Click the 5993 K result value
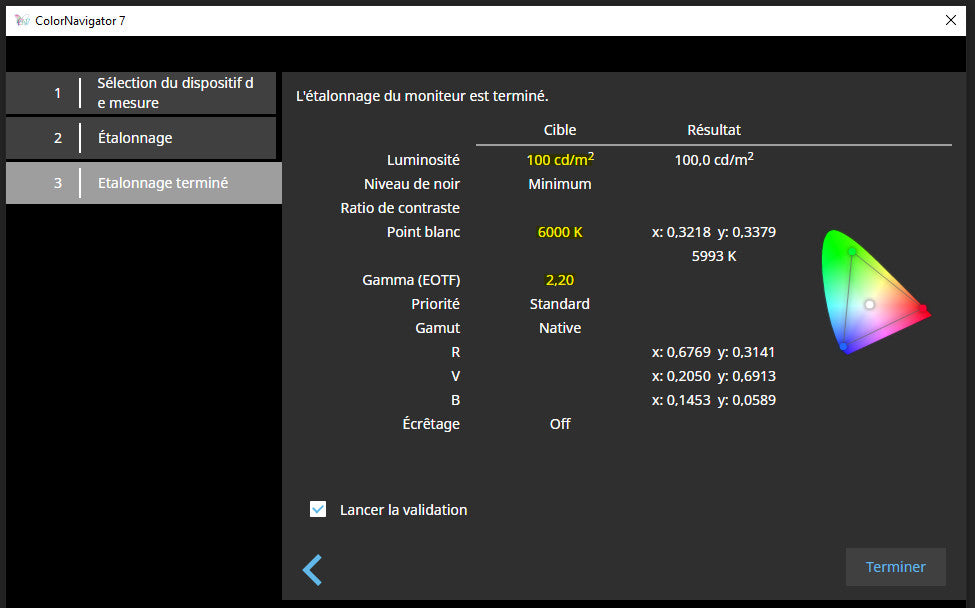This screenshot has width=975, height=608. coord(714,256)
